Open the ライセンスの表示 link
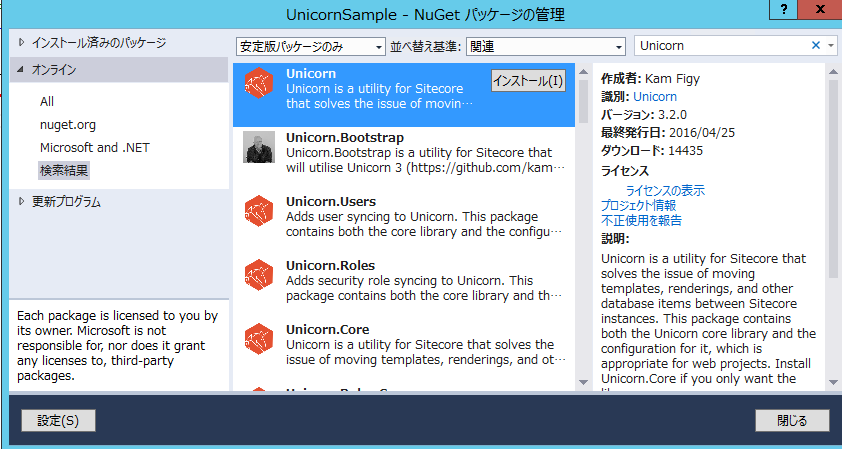The height and width of the screenshot is (449, 842). (665, 190)
